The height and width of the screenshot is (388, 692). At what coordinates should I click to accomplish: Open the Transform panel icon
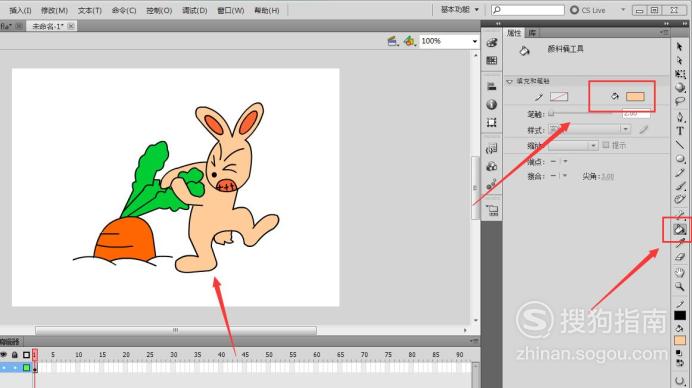(x=492, y=122)
